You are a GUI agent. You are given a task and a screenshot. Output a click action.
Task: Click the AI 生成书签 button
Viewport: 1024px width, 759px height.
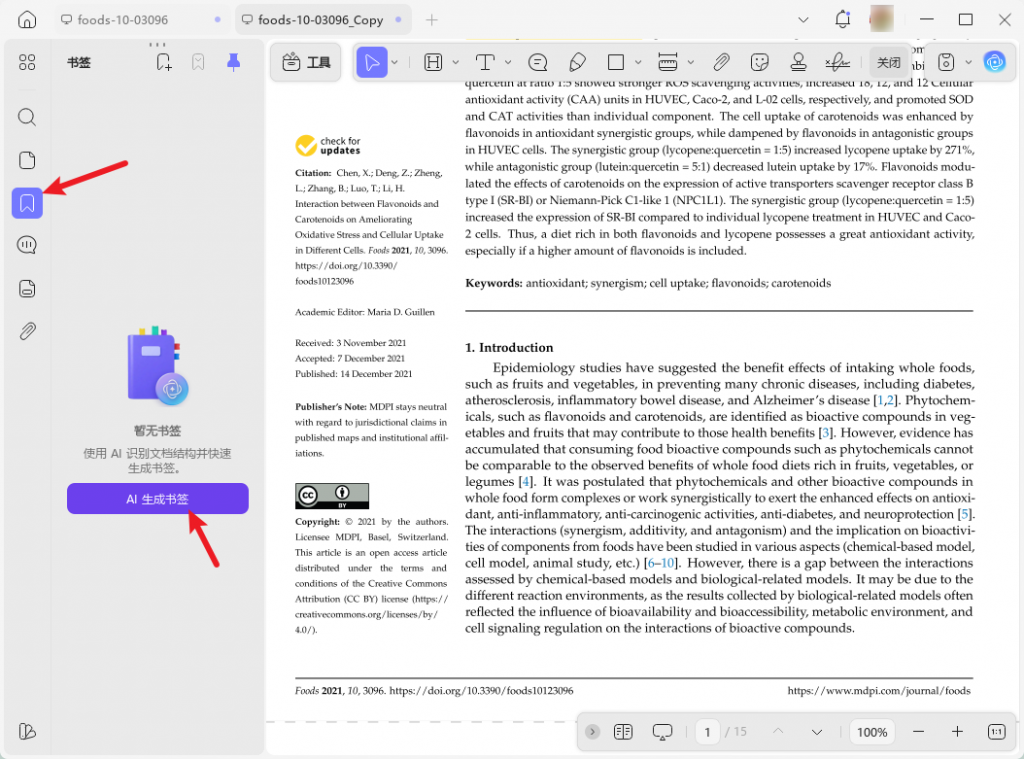pyautogui.click(x=157, y=499)
